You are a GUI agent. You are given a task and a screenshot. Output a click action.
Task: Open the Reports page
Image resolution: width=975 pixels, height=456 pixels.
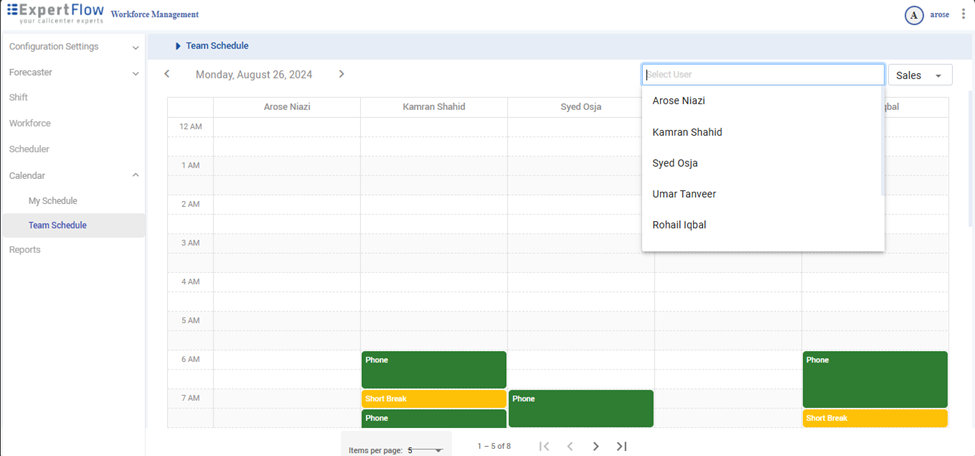25,250
